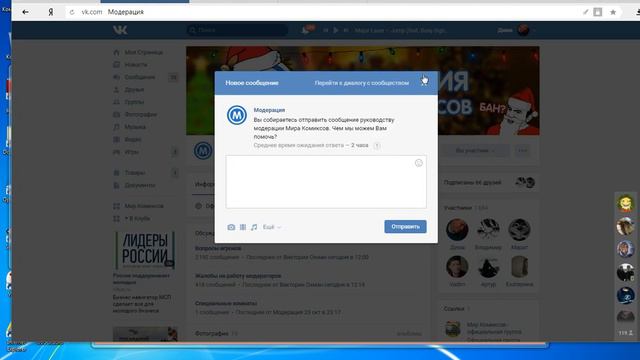Image resolution: width=640 pixels, height=360 pixels.
Task: Expand the profile menu arrow near Дима
Action: point(533,30)
